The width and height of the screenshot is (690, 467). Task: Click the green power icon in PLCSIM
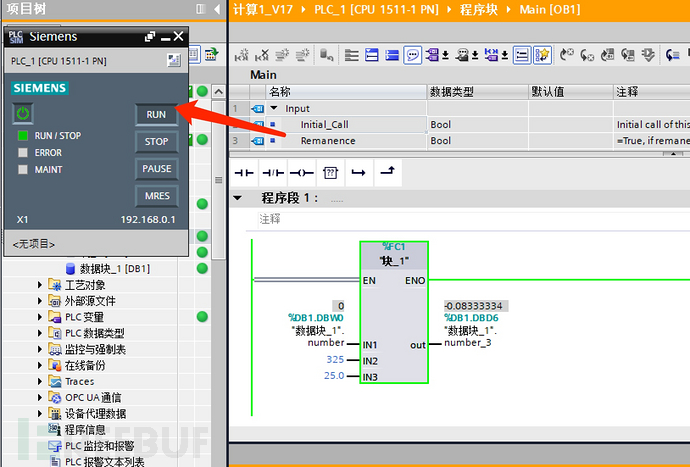pyautogui.click(x=22, y=114)
